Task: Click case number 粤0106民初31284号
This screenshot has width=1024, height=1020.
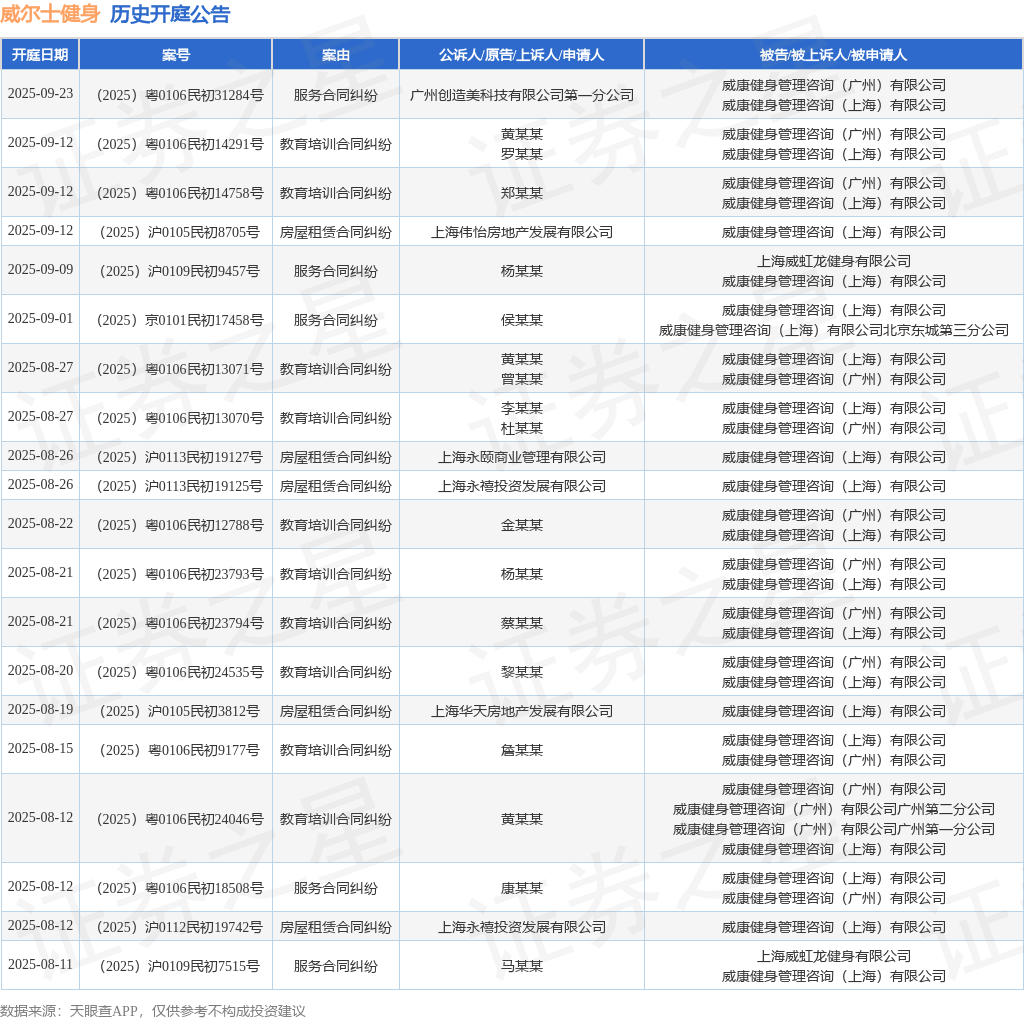Action: (x=180, y=95)
